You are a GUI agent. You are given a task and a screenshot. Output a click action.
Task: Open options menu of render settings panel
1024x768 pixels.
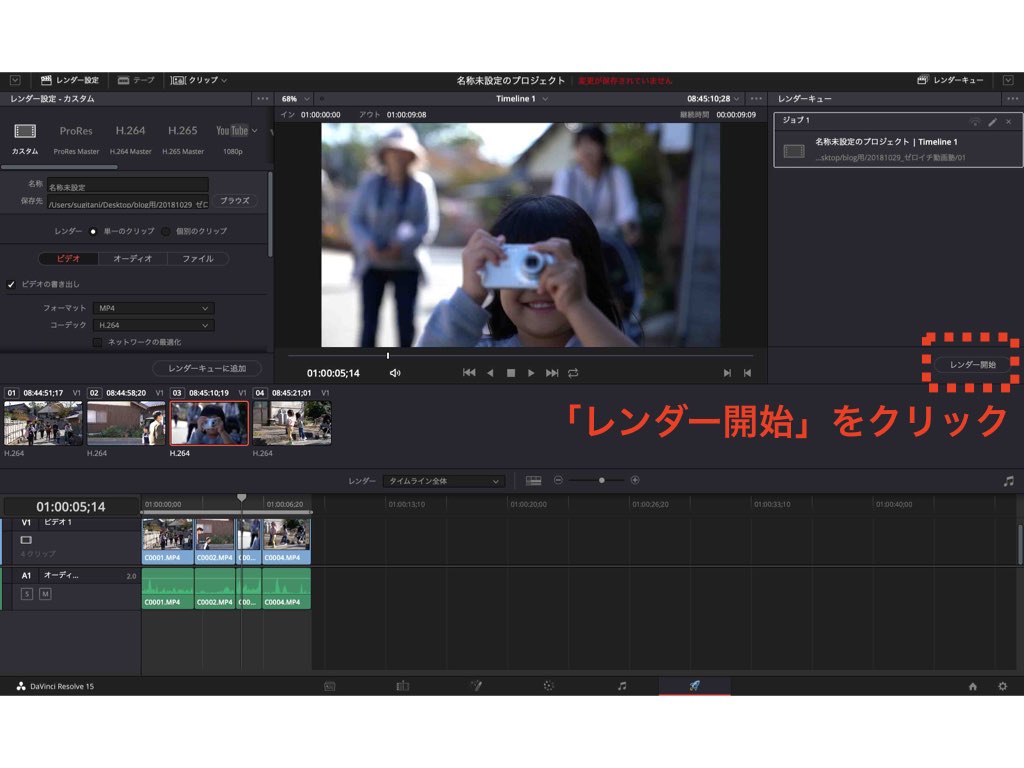coord(263,99)
